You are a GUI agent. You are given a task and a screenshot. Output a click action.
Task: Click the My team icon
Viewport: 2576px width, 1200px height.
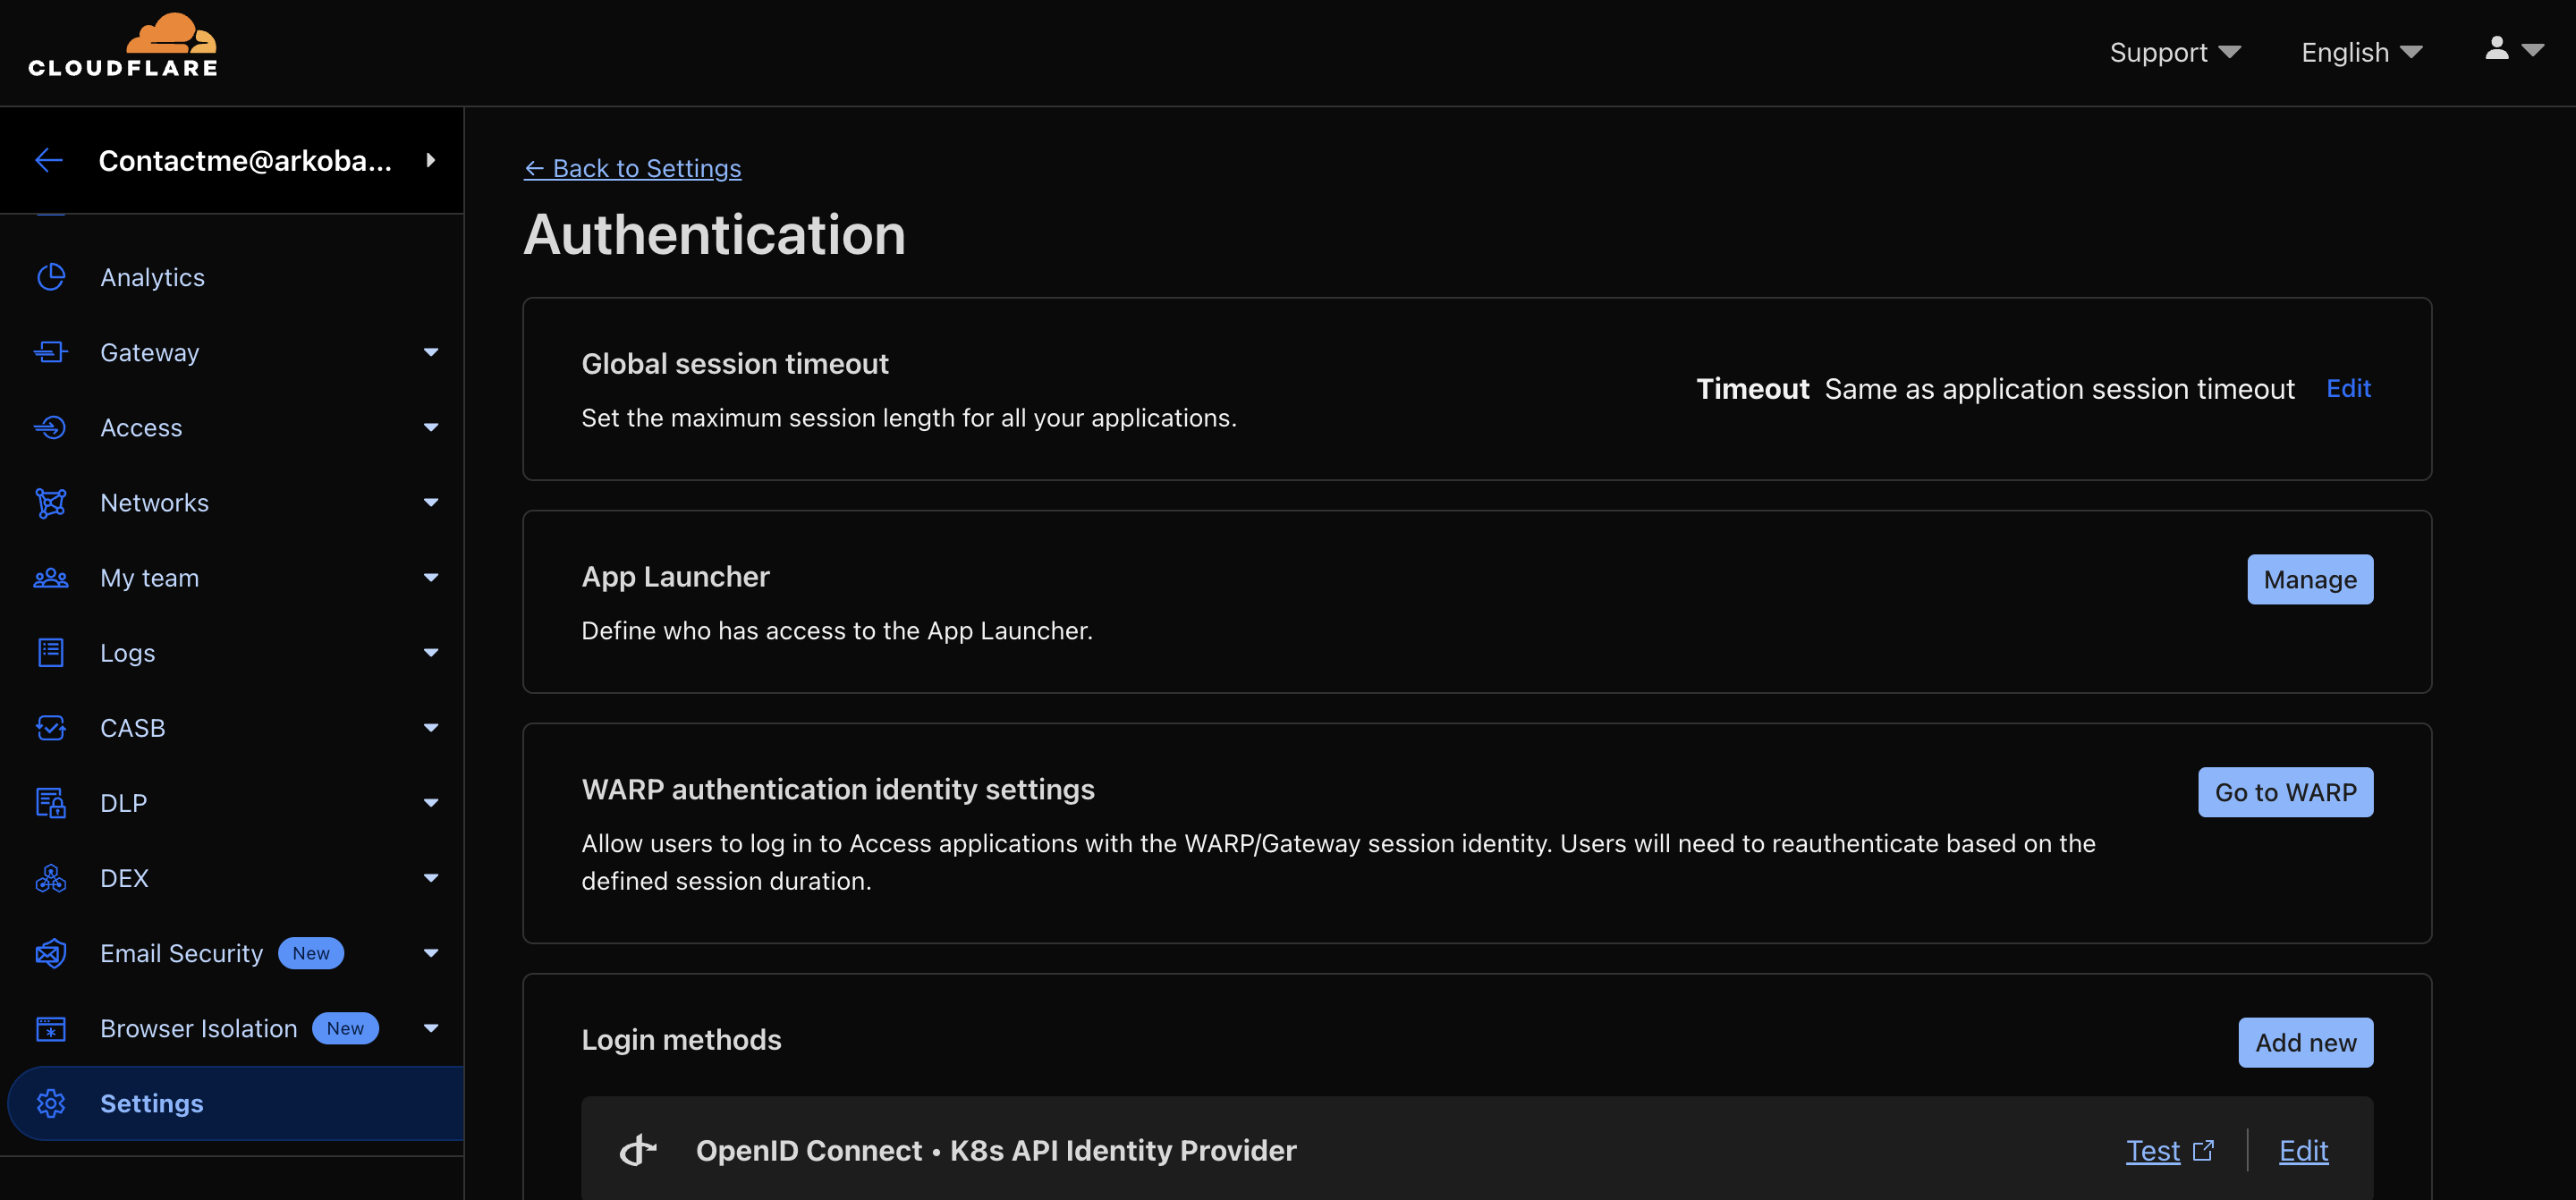pos(51,577)
